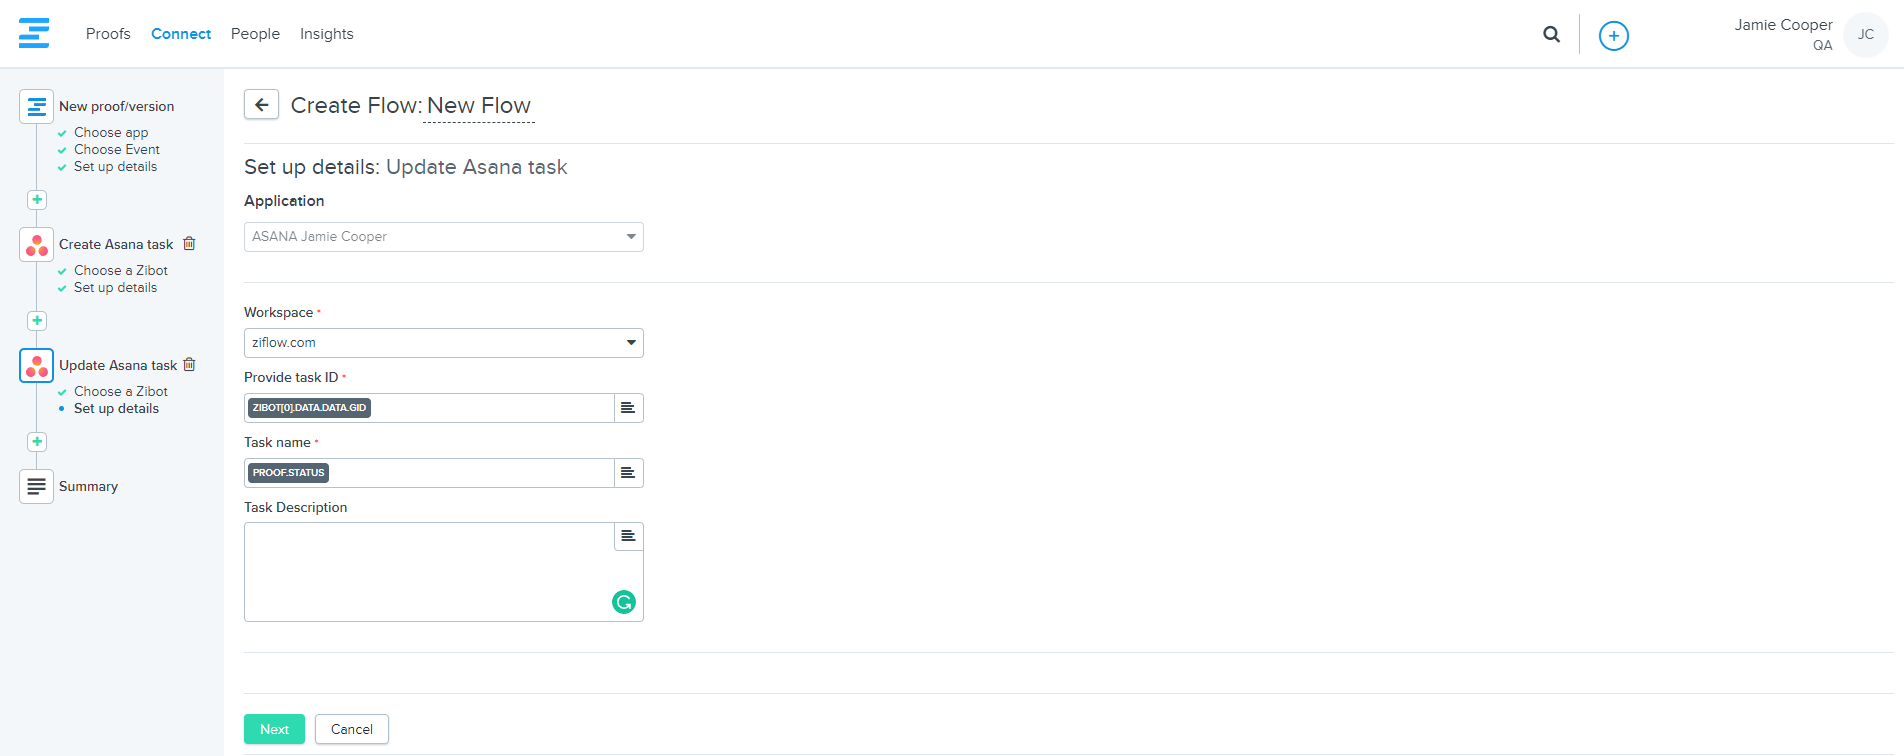Open the Application dropdown
Image resolution: width=1904 pixels, height=756 pixels.
click(x=443, y=237)
